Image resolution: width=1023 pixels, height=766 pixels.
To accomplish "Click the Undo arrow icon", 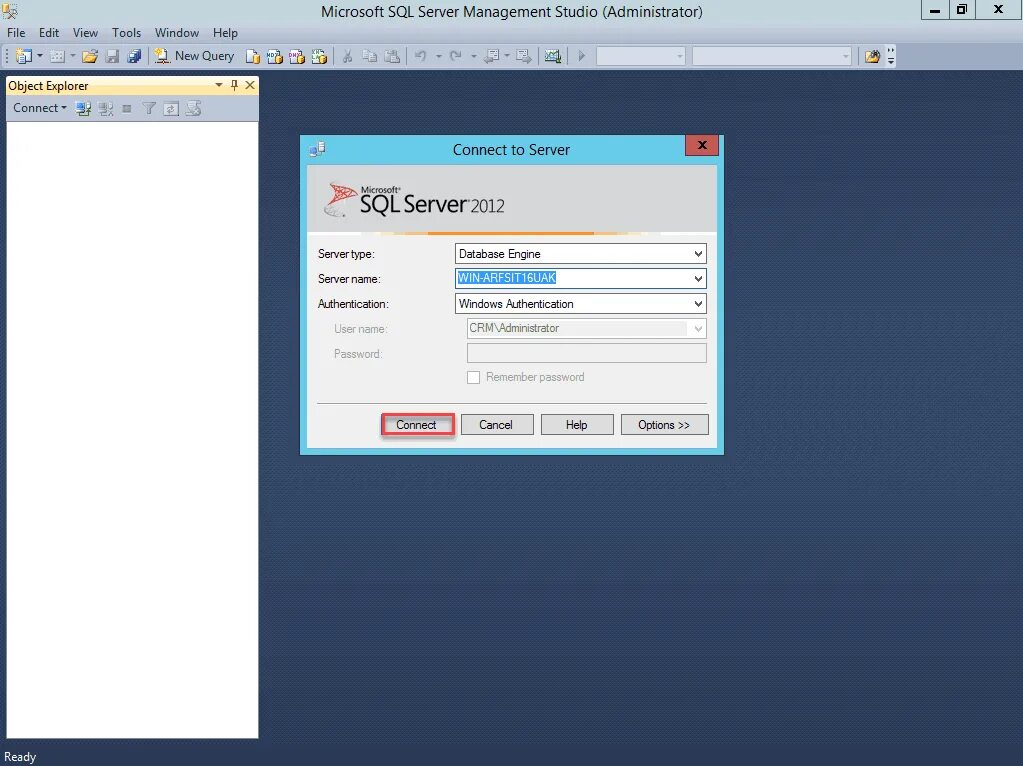I will point(421,56).
